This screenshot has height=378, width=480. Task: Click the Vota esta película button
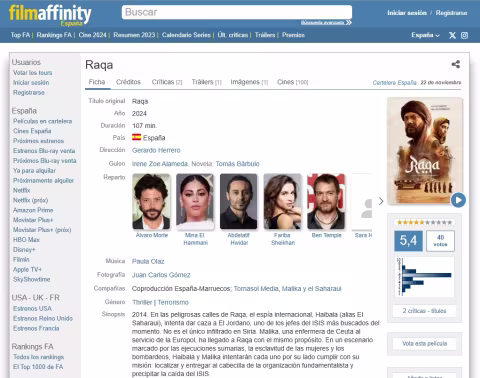424,344
